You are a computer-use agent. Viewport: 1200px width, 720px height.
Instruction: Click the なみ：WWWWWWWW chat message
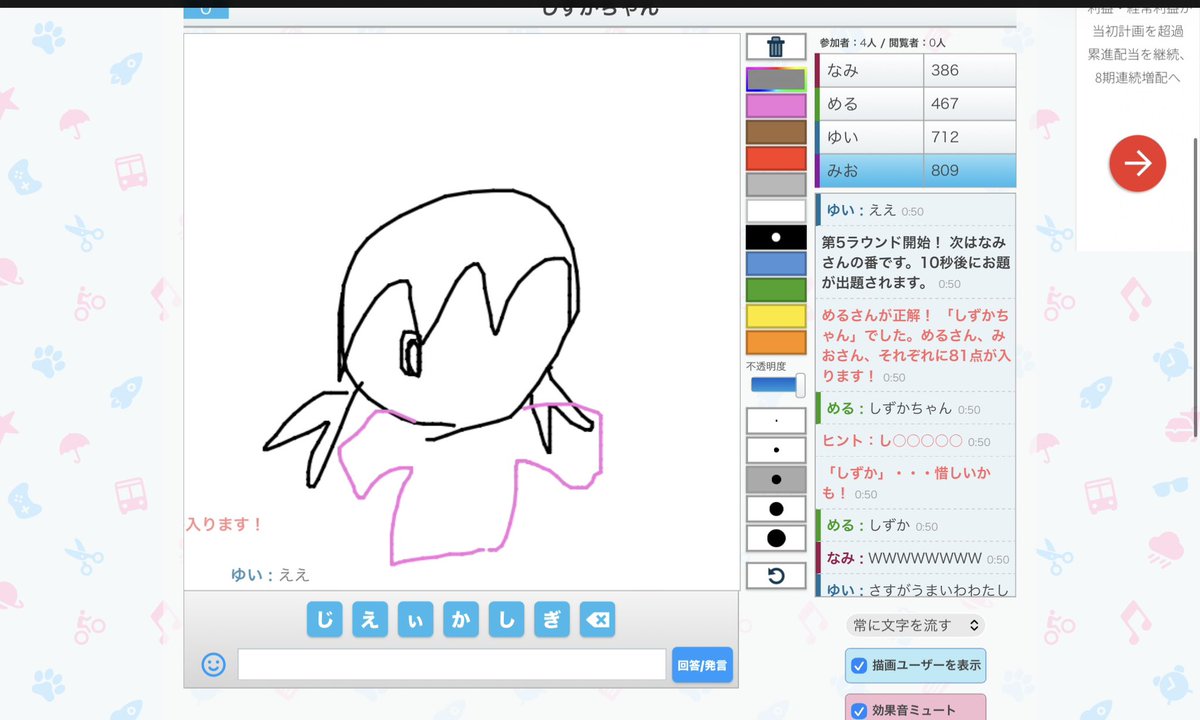pos(916,558)
